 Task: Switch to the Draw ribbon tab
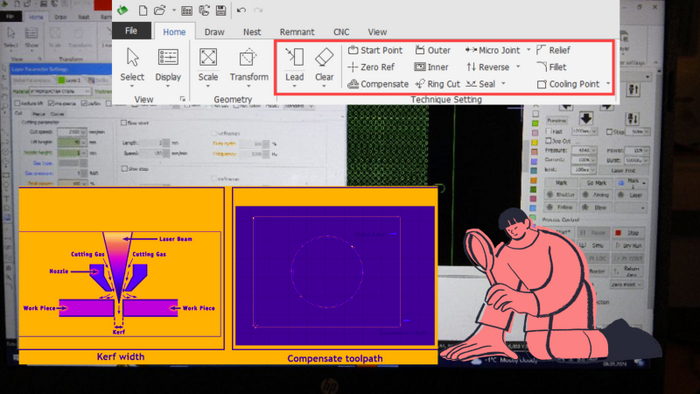[214, 32]
